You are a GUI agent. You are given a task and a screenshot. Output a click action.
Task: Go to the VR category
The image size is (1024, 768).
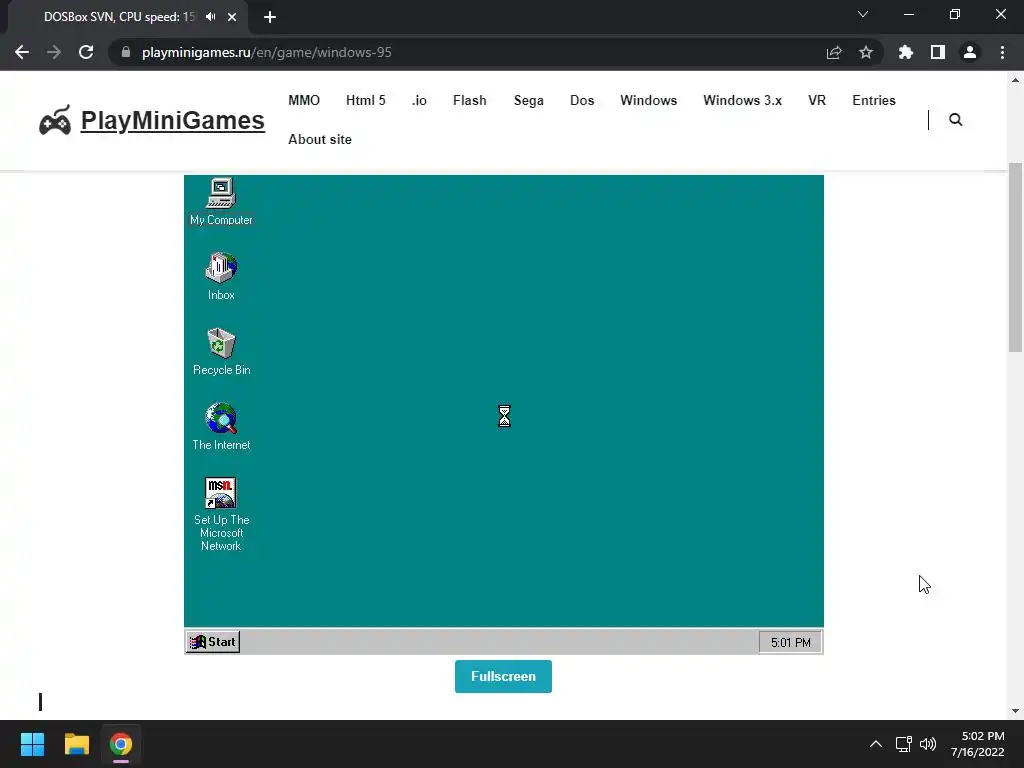[x=817, y=101]
